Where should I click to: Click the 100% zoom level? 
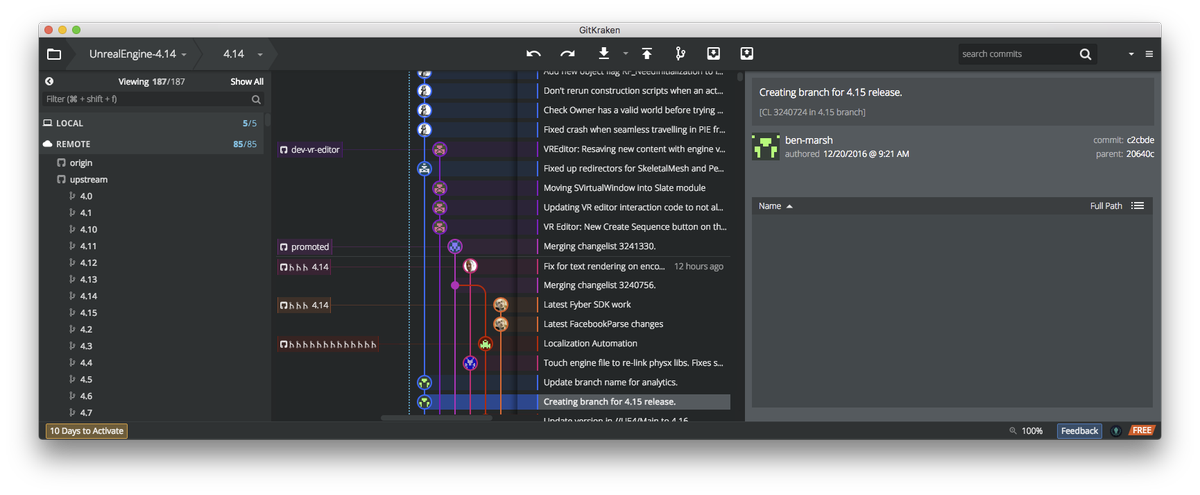coord(1032,431)
